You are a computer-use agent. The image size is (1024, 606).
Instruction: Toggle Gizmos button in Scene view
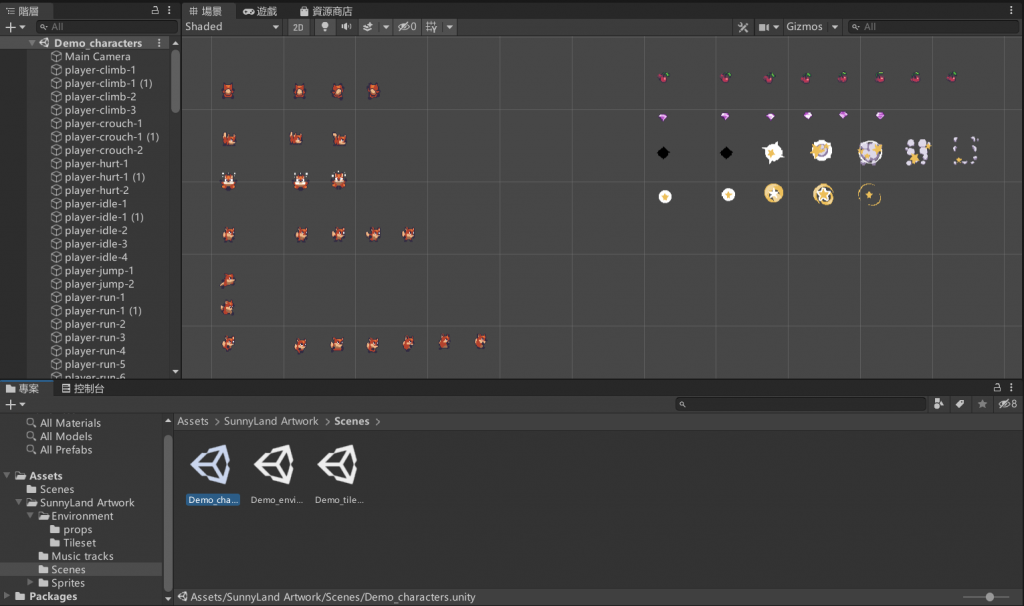pyautogui.click(x=804, y=27)
